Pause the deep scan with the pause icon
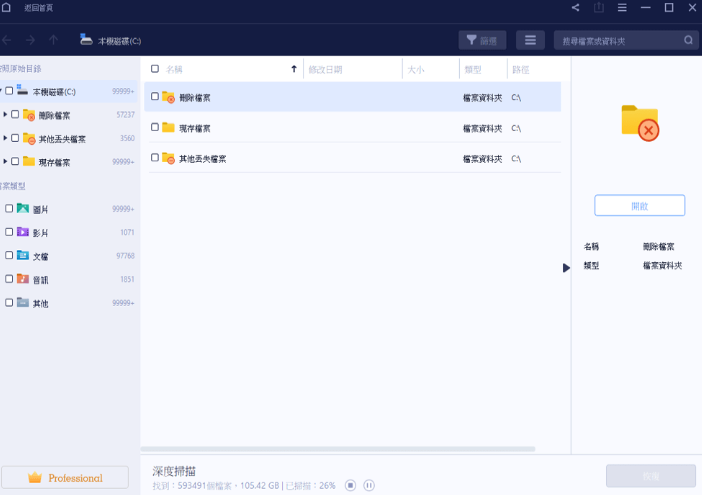 click(369, 485)
